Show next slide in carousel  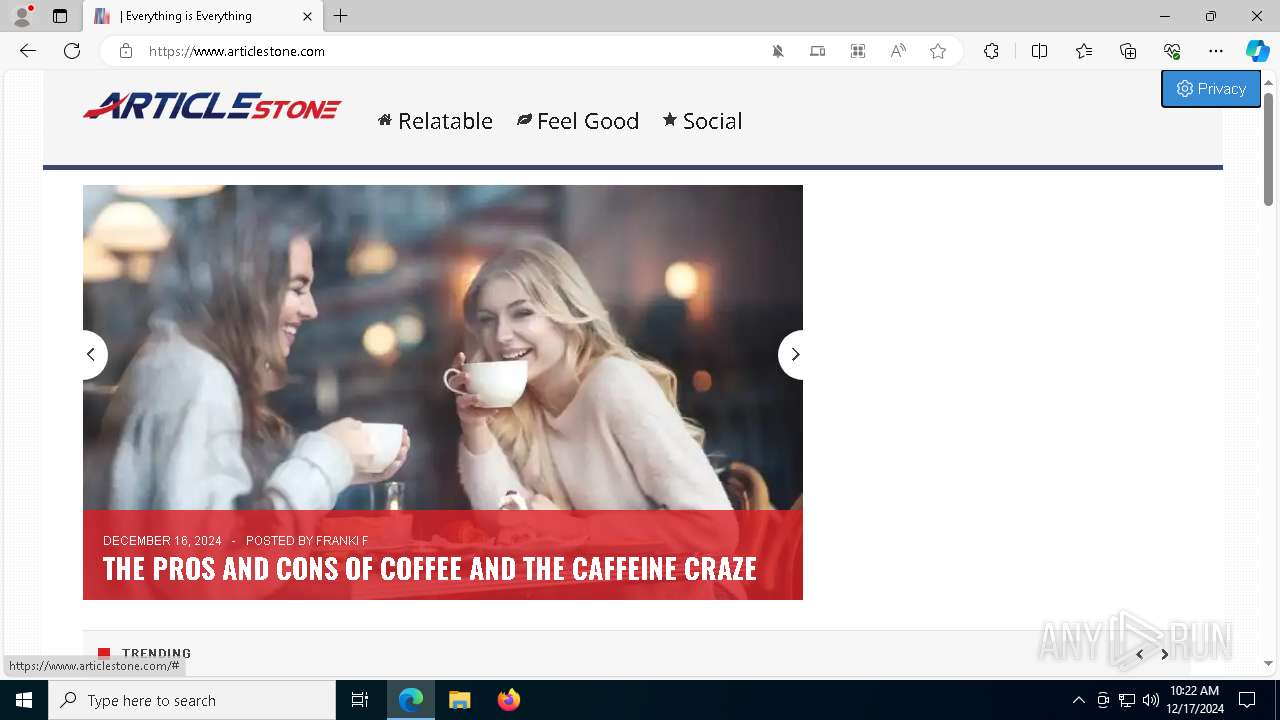click(x=793, y=354)
